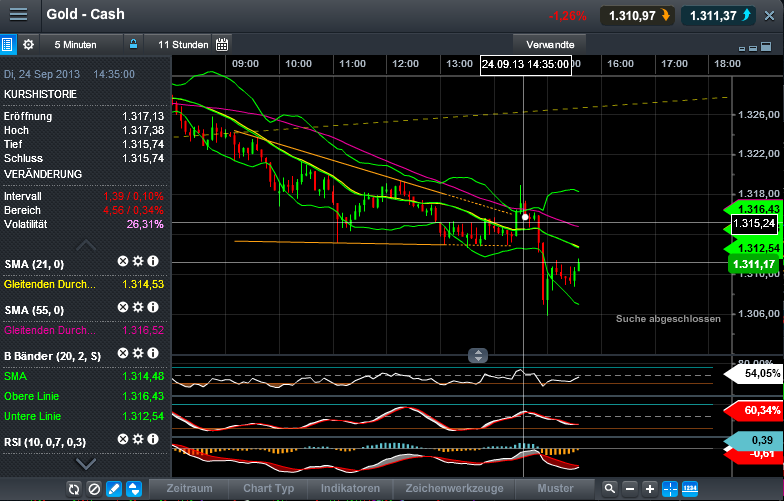This screenshot has width=784, height=501.
Task: Select the Gleitenden Durch... 1.316,52 row
Action: [84, 330]
